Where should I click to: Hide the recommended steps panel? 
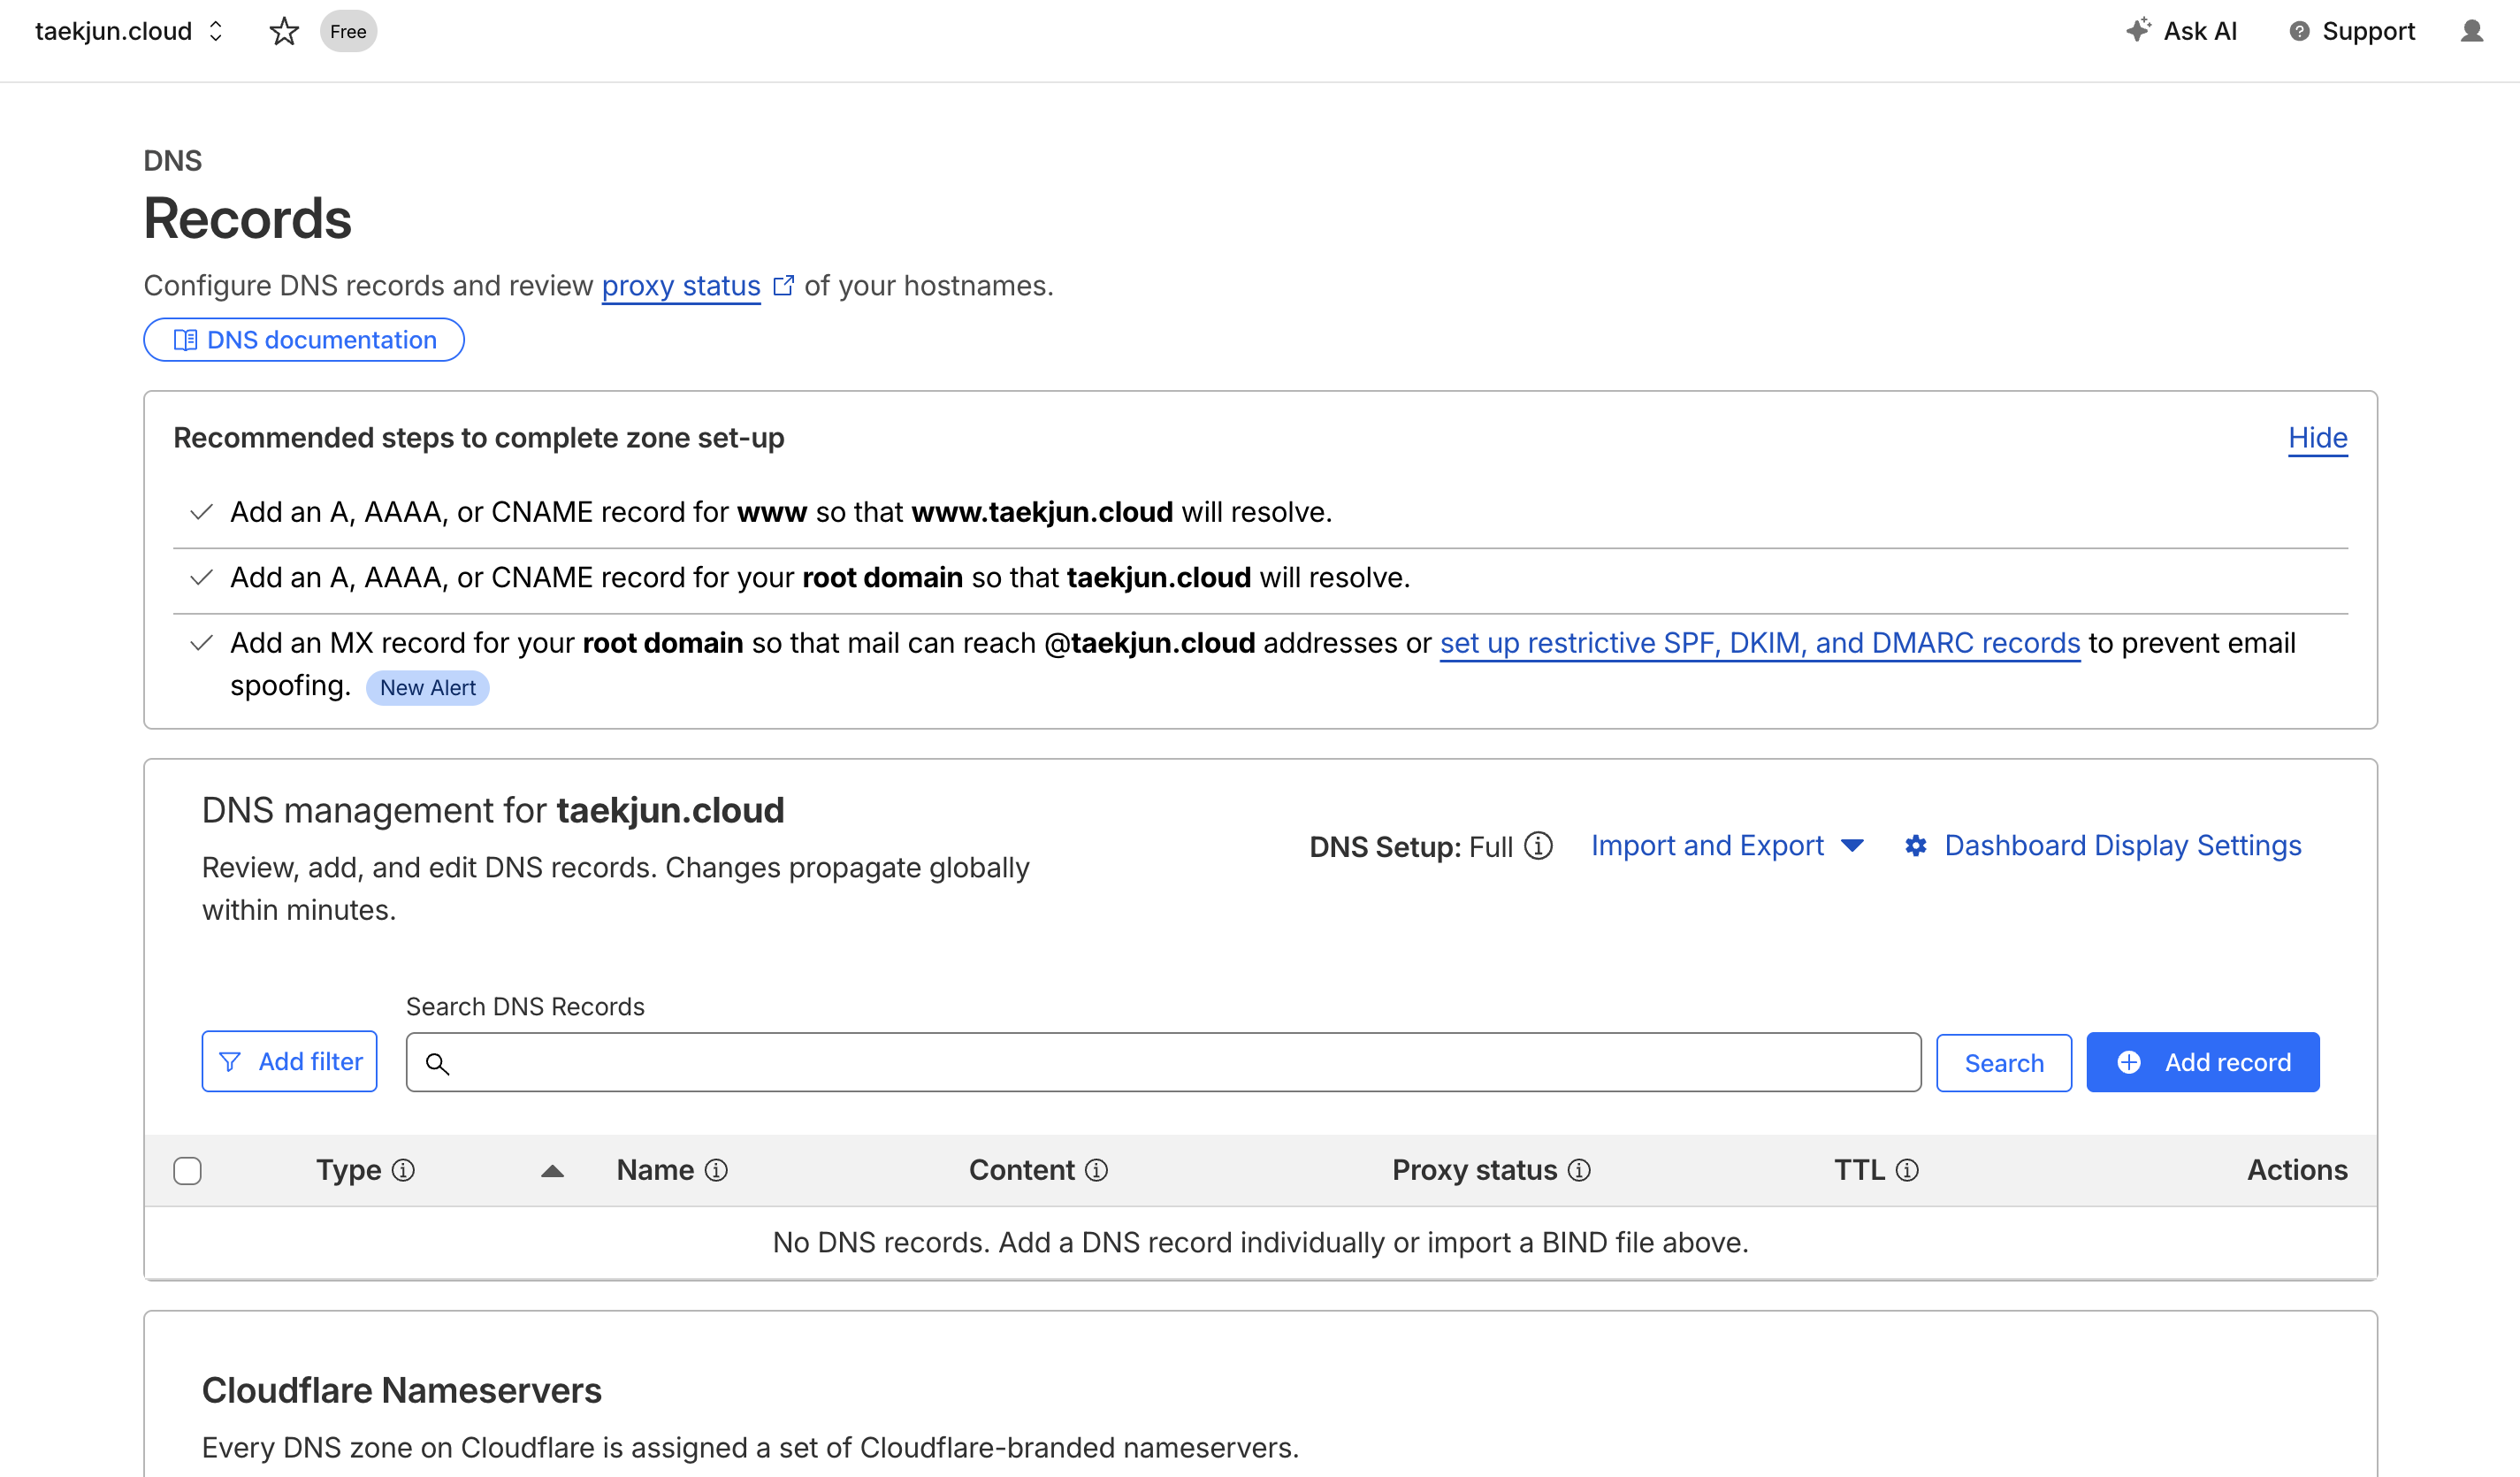[2318, 438]
